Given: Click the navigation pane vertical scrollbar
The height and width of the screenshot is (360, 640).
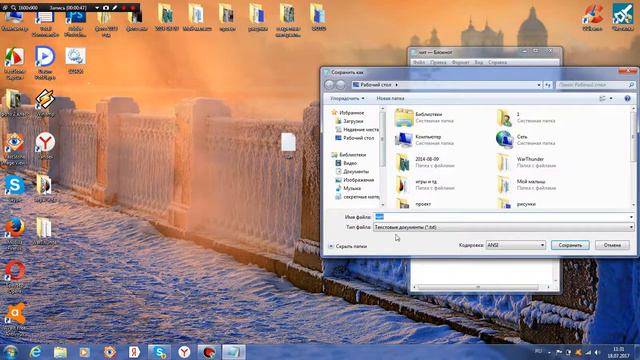Looking at the screenshot, I should point(382,157).
